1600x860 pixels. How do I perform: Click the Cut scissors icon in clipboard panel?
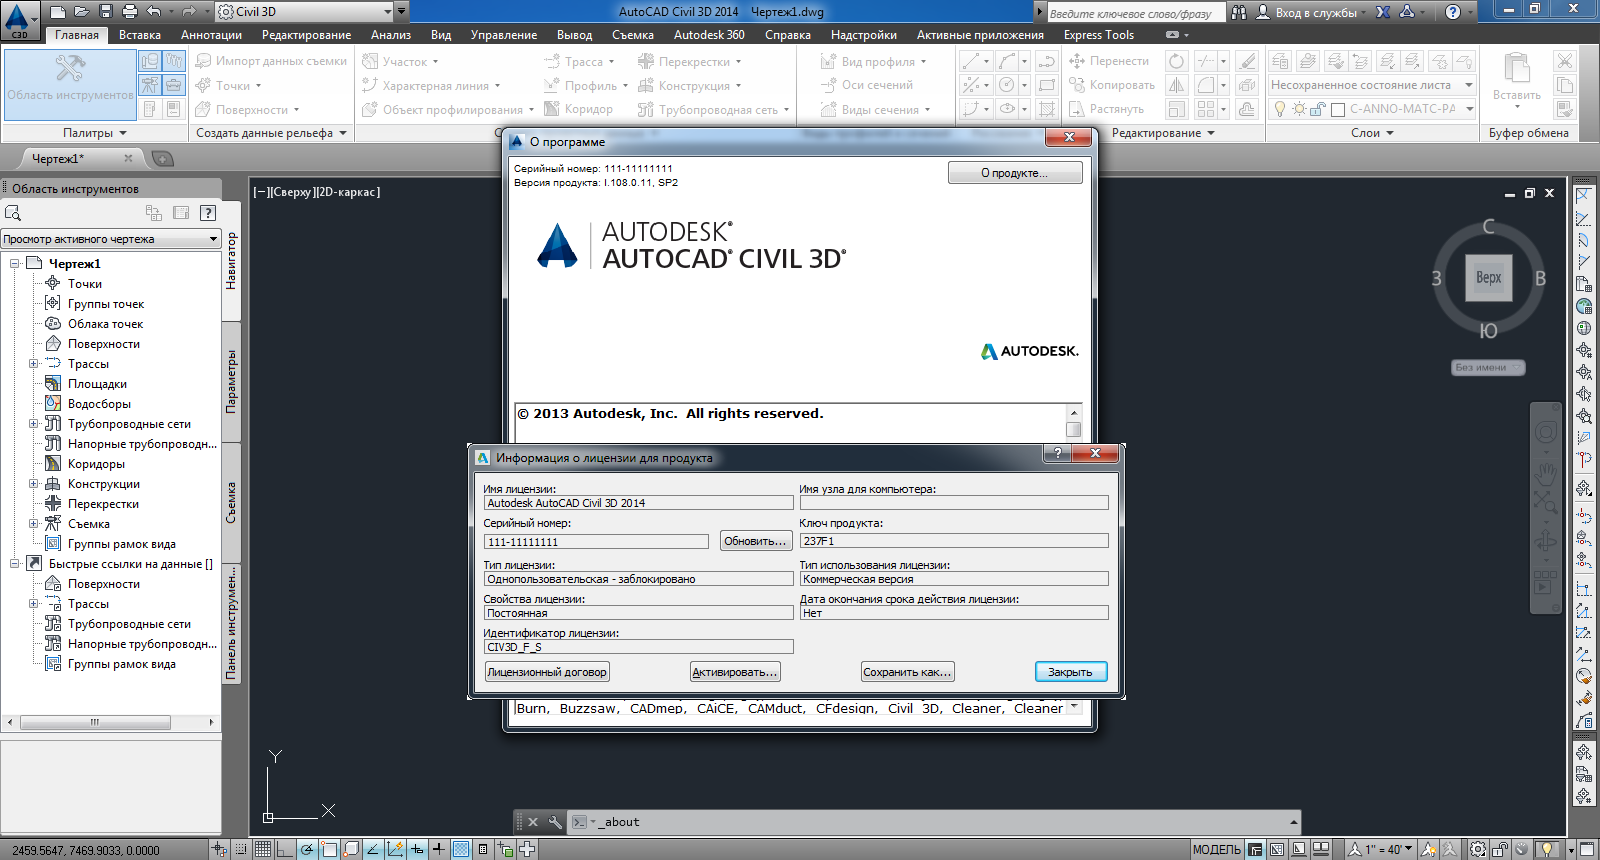click(1565, 61)
